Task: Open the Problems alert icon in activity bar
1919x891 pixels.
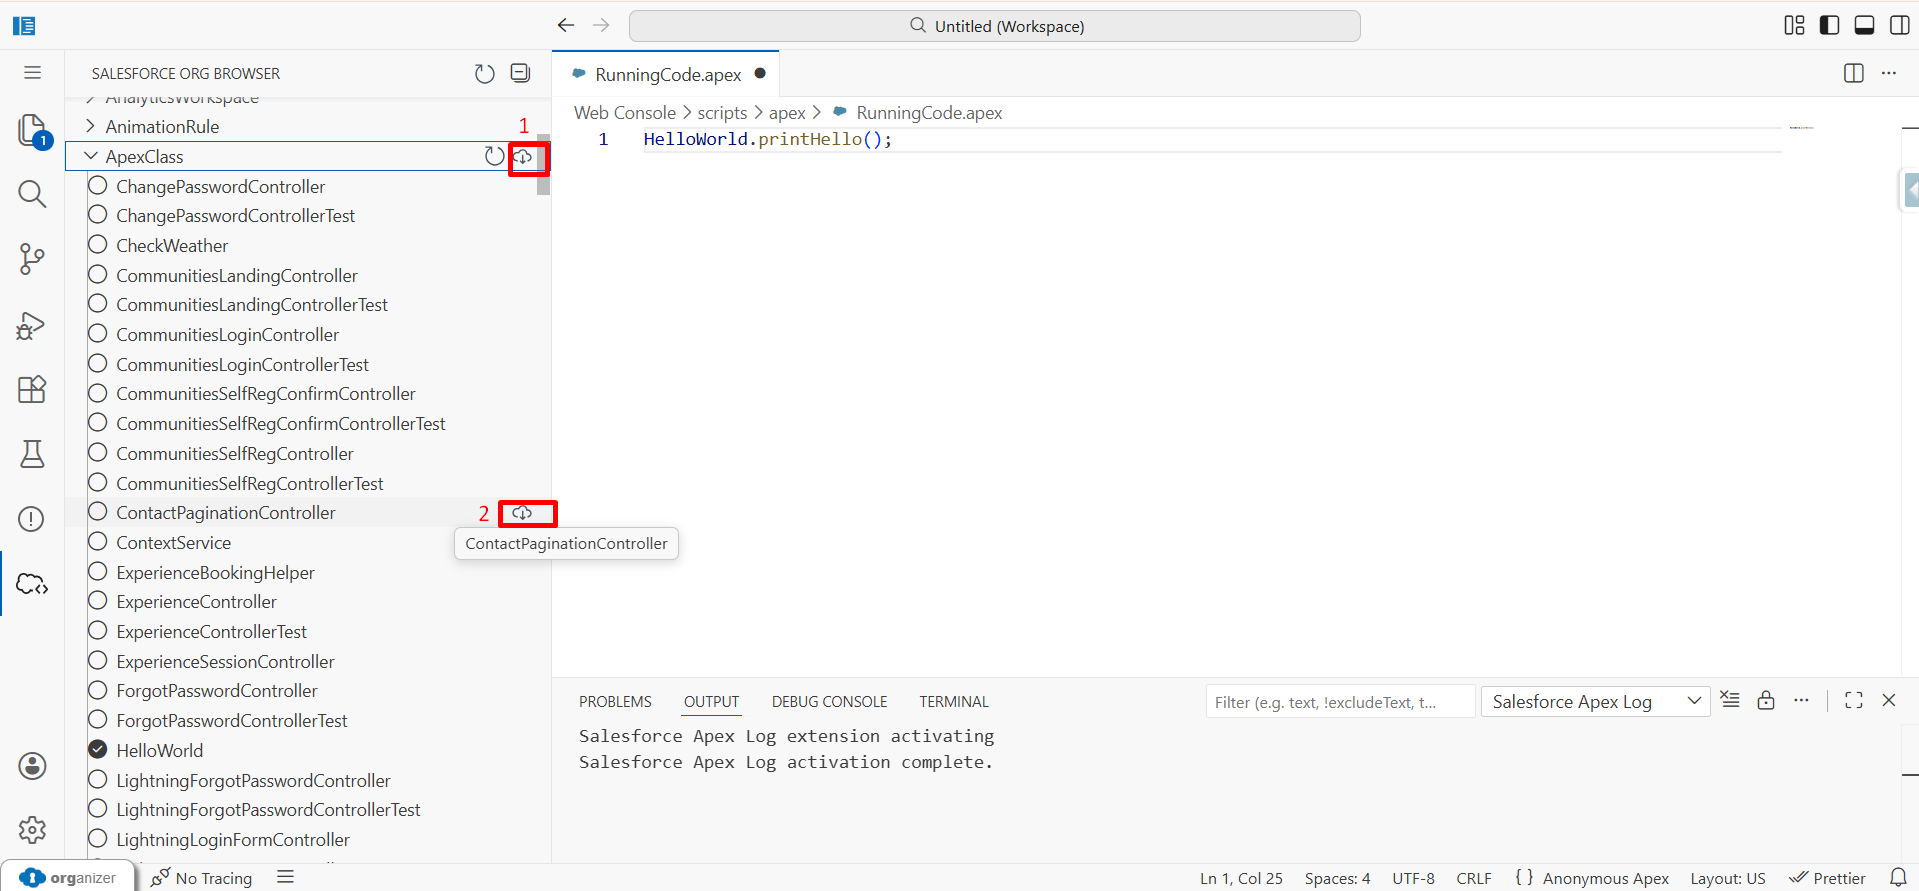Action: coord(32,519)
